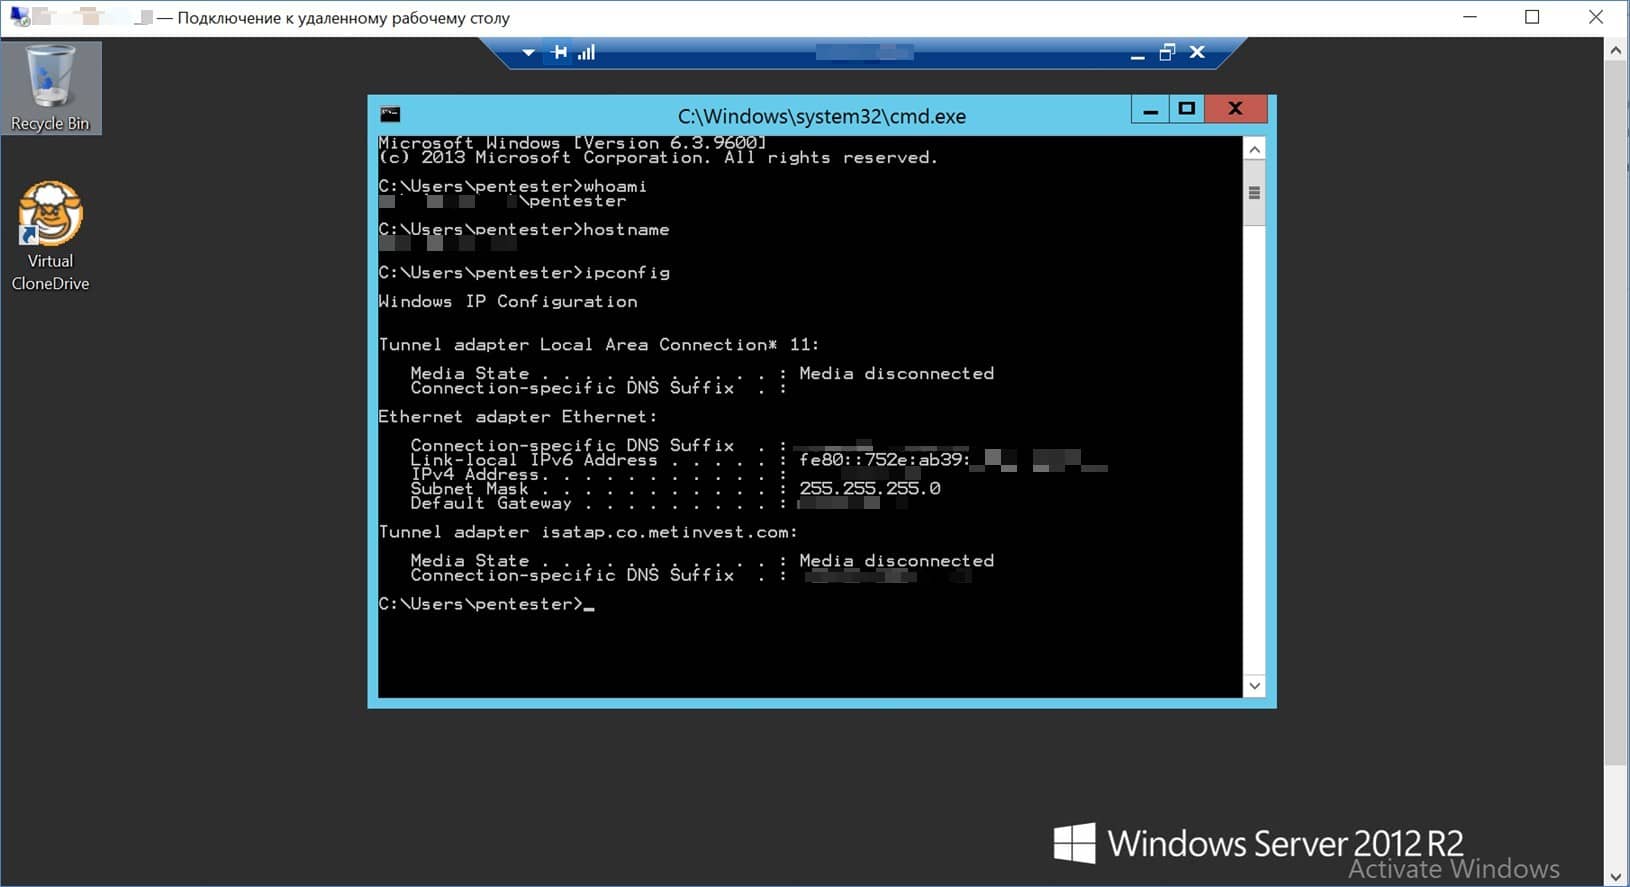Click cmd scrollbar up arrow
Viewport: 1630px width, 887px height.
(x=1254, y=149)
